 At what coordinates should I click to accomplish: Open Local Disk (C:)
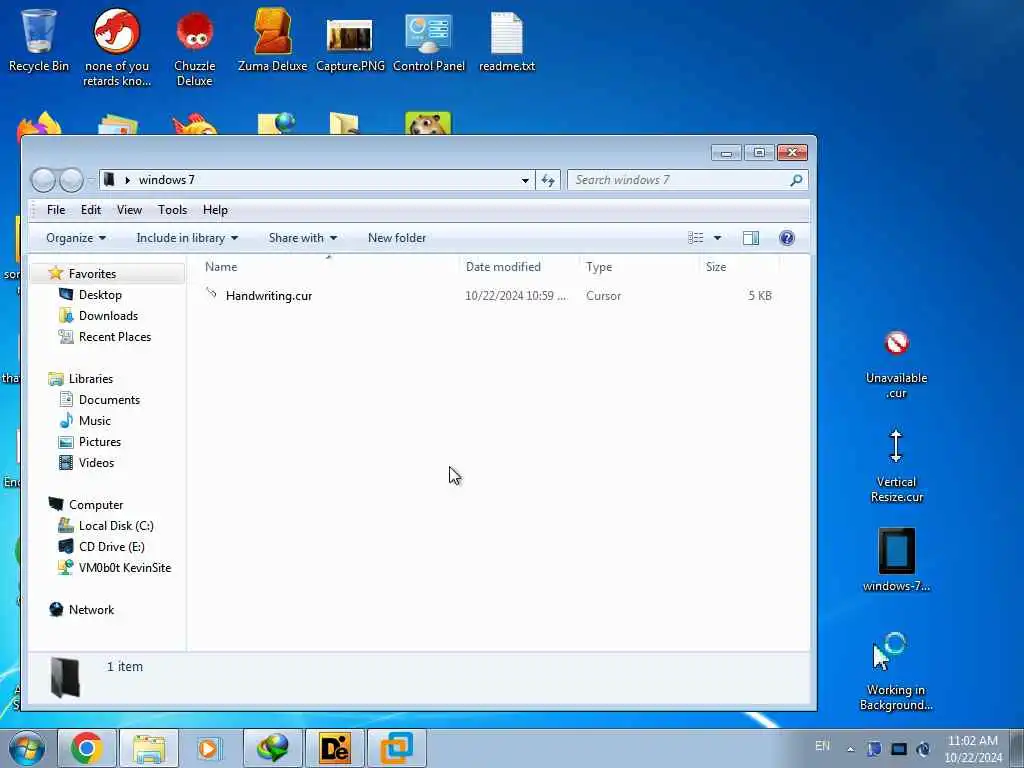coord(116,526)
